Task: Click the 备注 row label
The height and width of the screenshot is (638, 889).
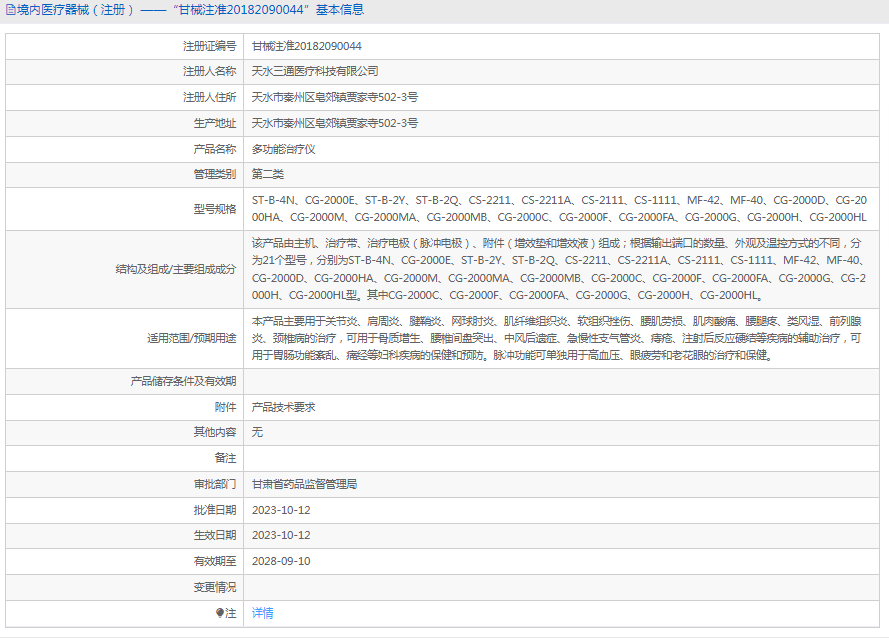Action: 226,458
